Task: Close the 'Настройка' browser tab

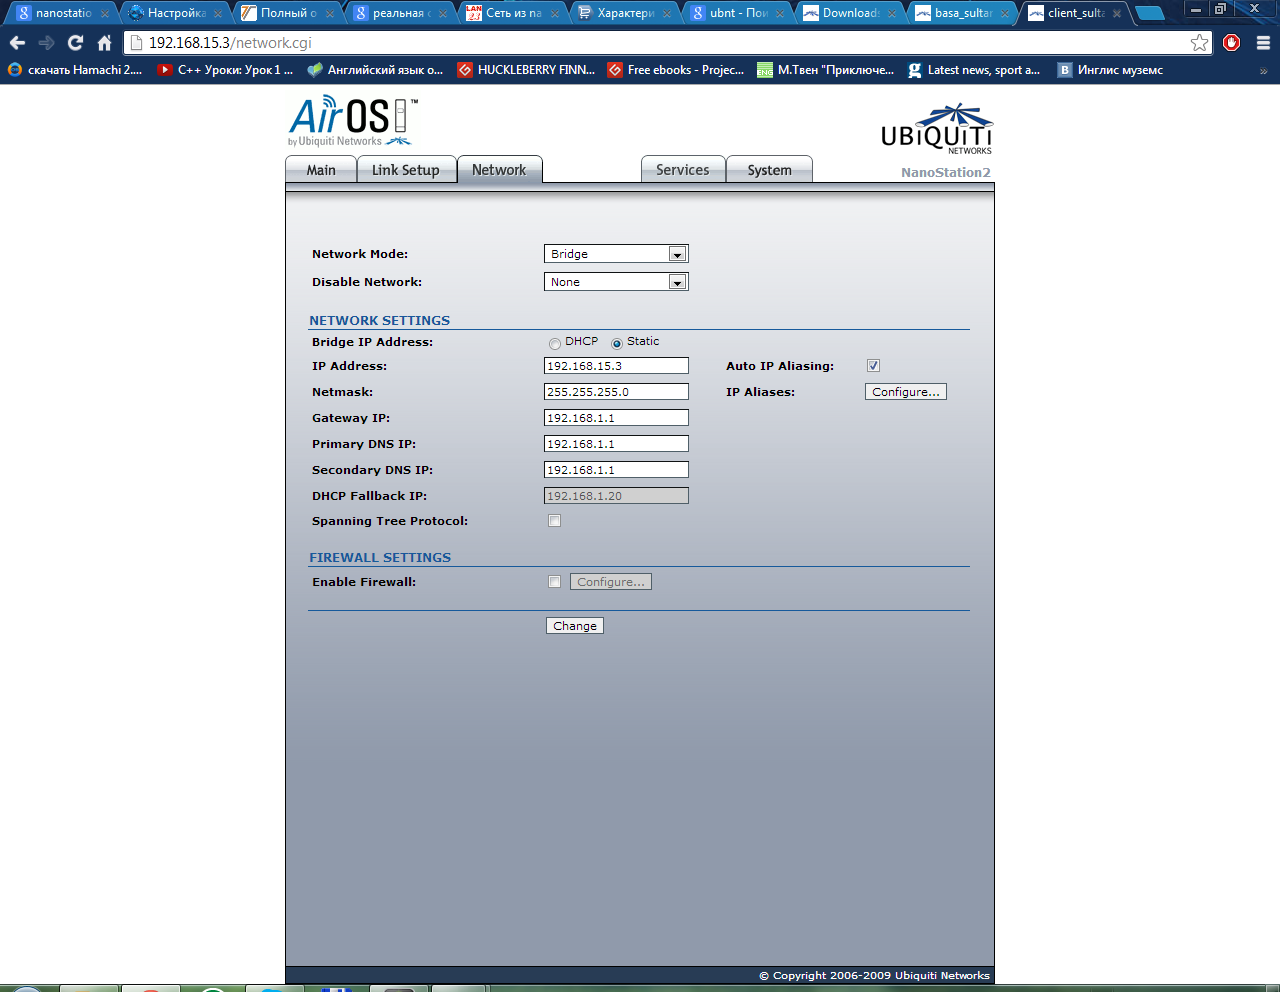Action: click(218, 14)
